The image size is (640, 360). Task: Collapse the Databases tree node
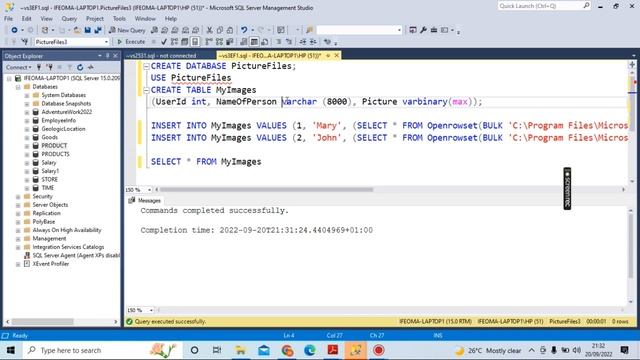pos(18,87)
